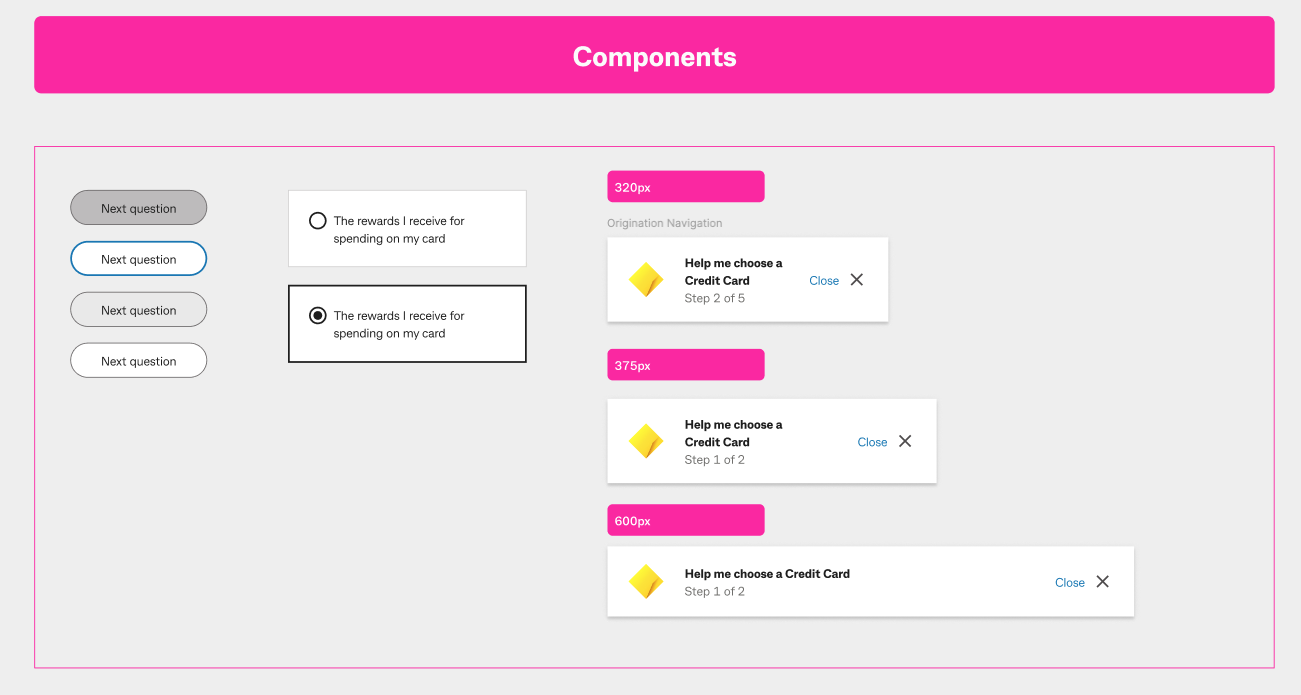
Task: Select the unselected rewards radio button
Action: (318, 221)
